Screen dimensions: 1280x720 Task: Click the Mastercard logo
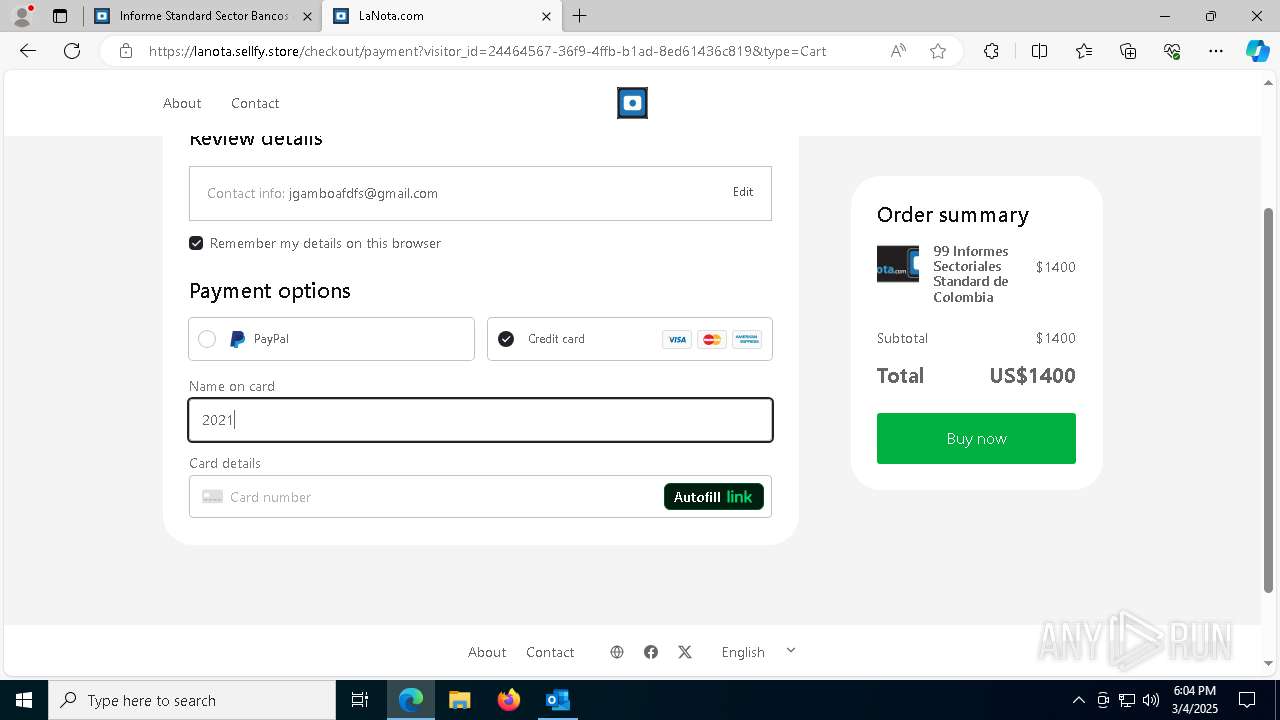tap(712, 340)
